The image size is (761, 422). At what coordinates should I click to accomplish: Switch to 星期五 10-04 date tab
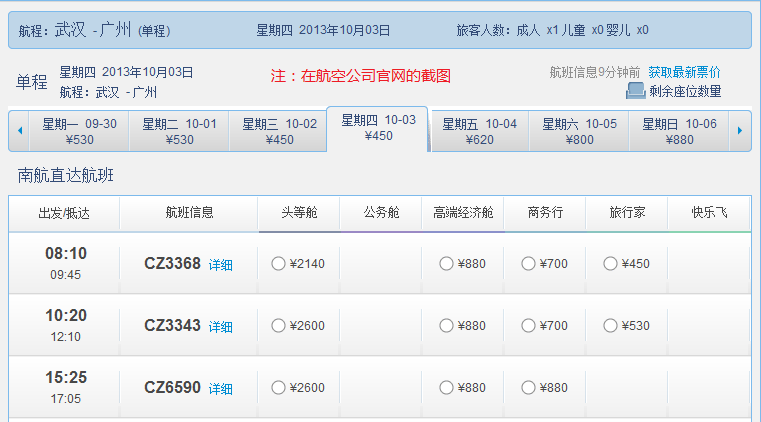pyautogui.click(x=479, y=131)
